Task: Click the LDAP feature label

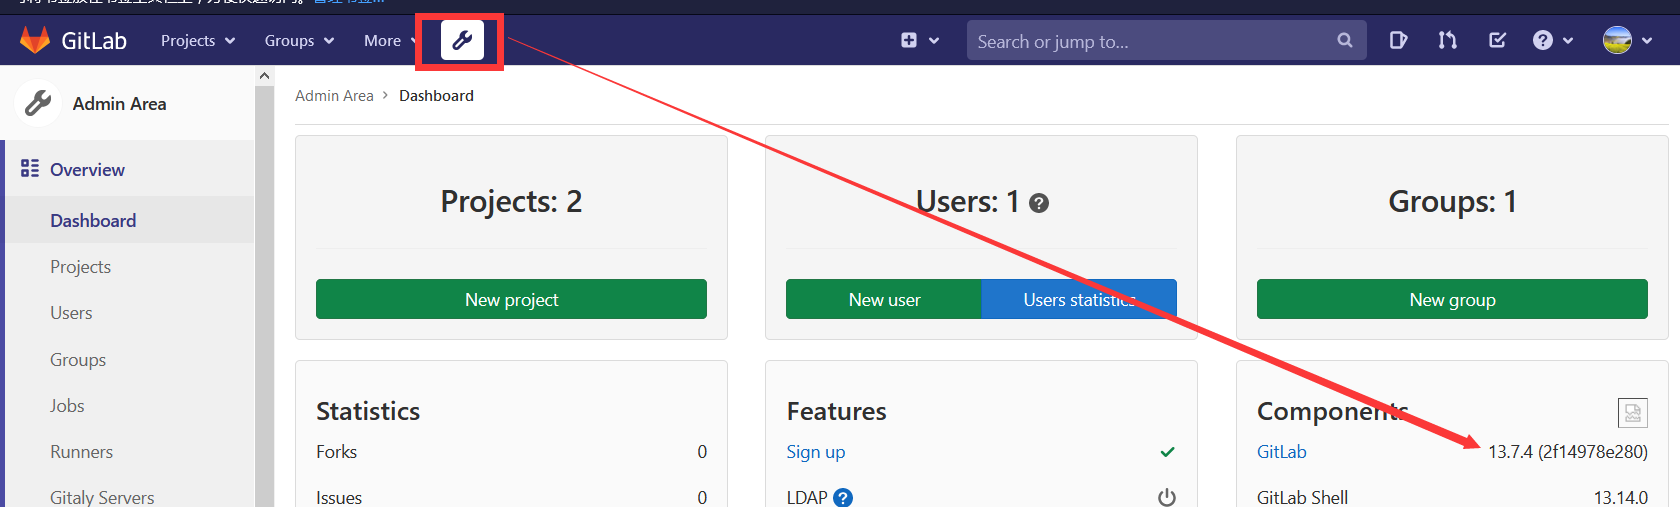Action: [806, 497]
